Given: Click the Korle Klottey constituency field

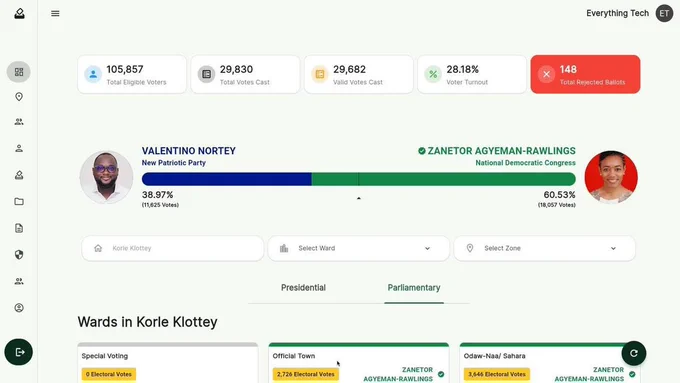Looking at the screenshot, I should pyautogui.click(x=173, y=248).
